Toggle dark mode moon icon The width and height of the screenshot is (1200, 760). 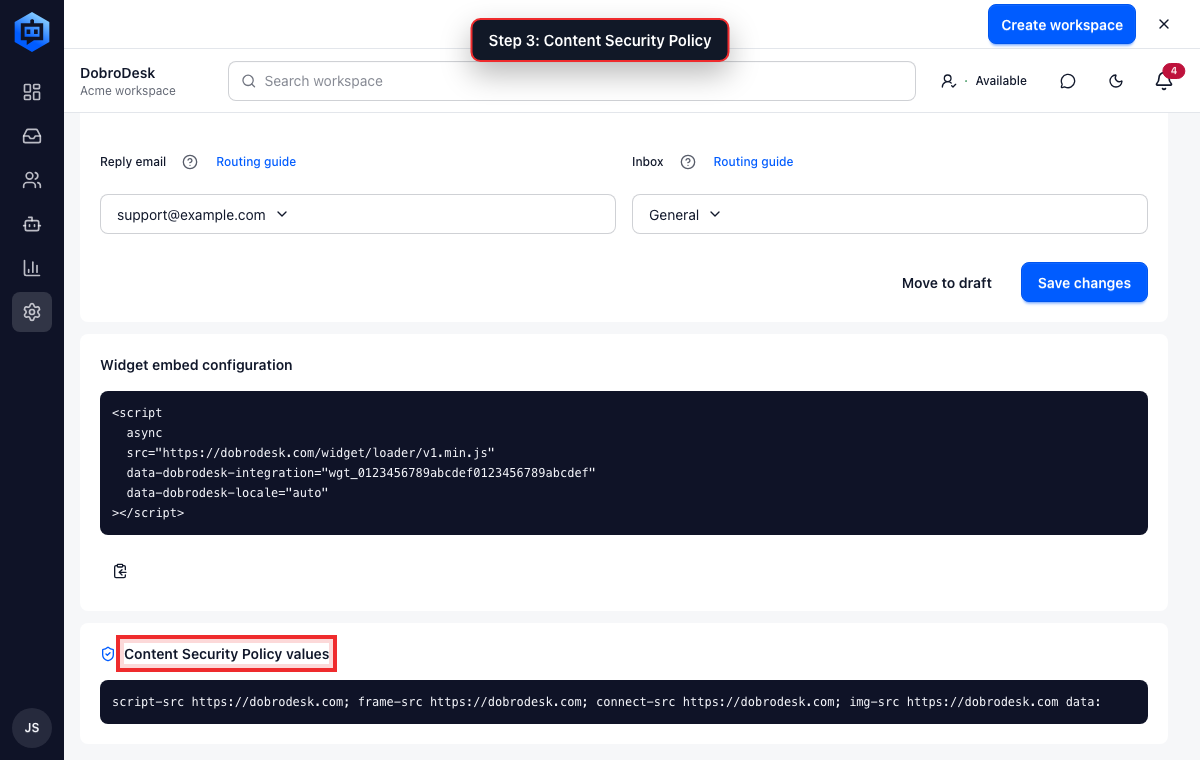point(1116,81)
